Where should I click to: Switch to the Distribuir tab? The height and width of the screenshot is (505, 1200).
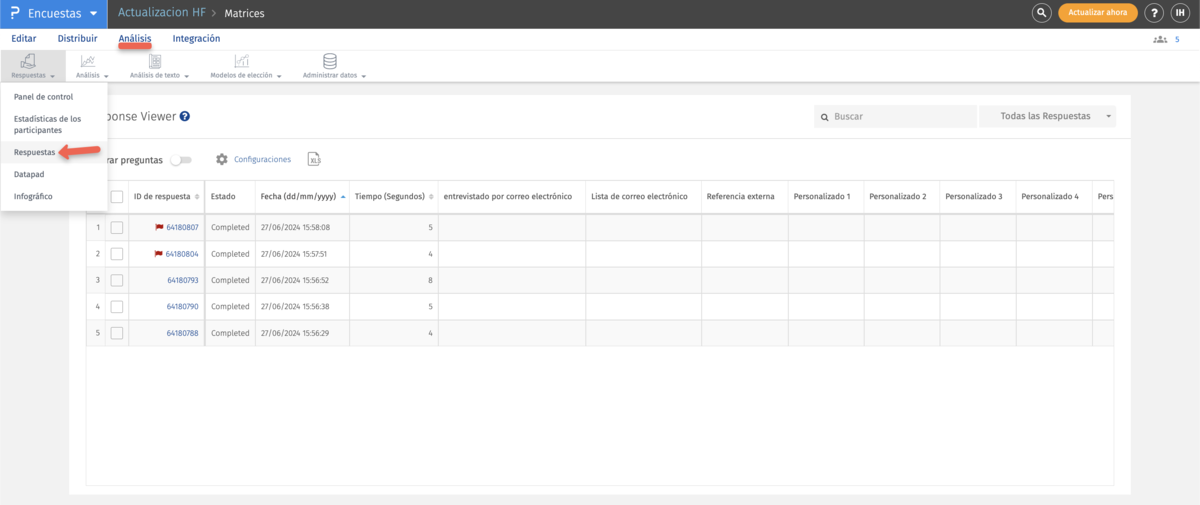pyautogui.click(x=77, y=38)
